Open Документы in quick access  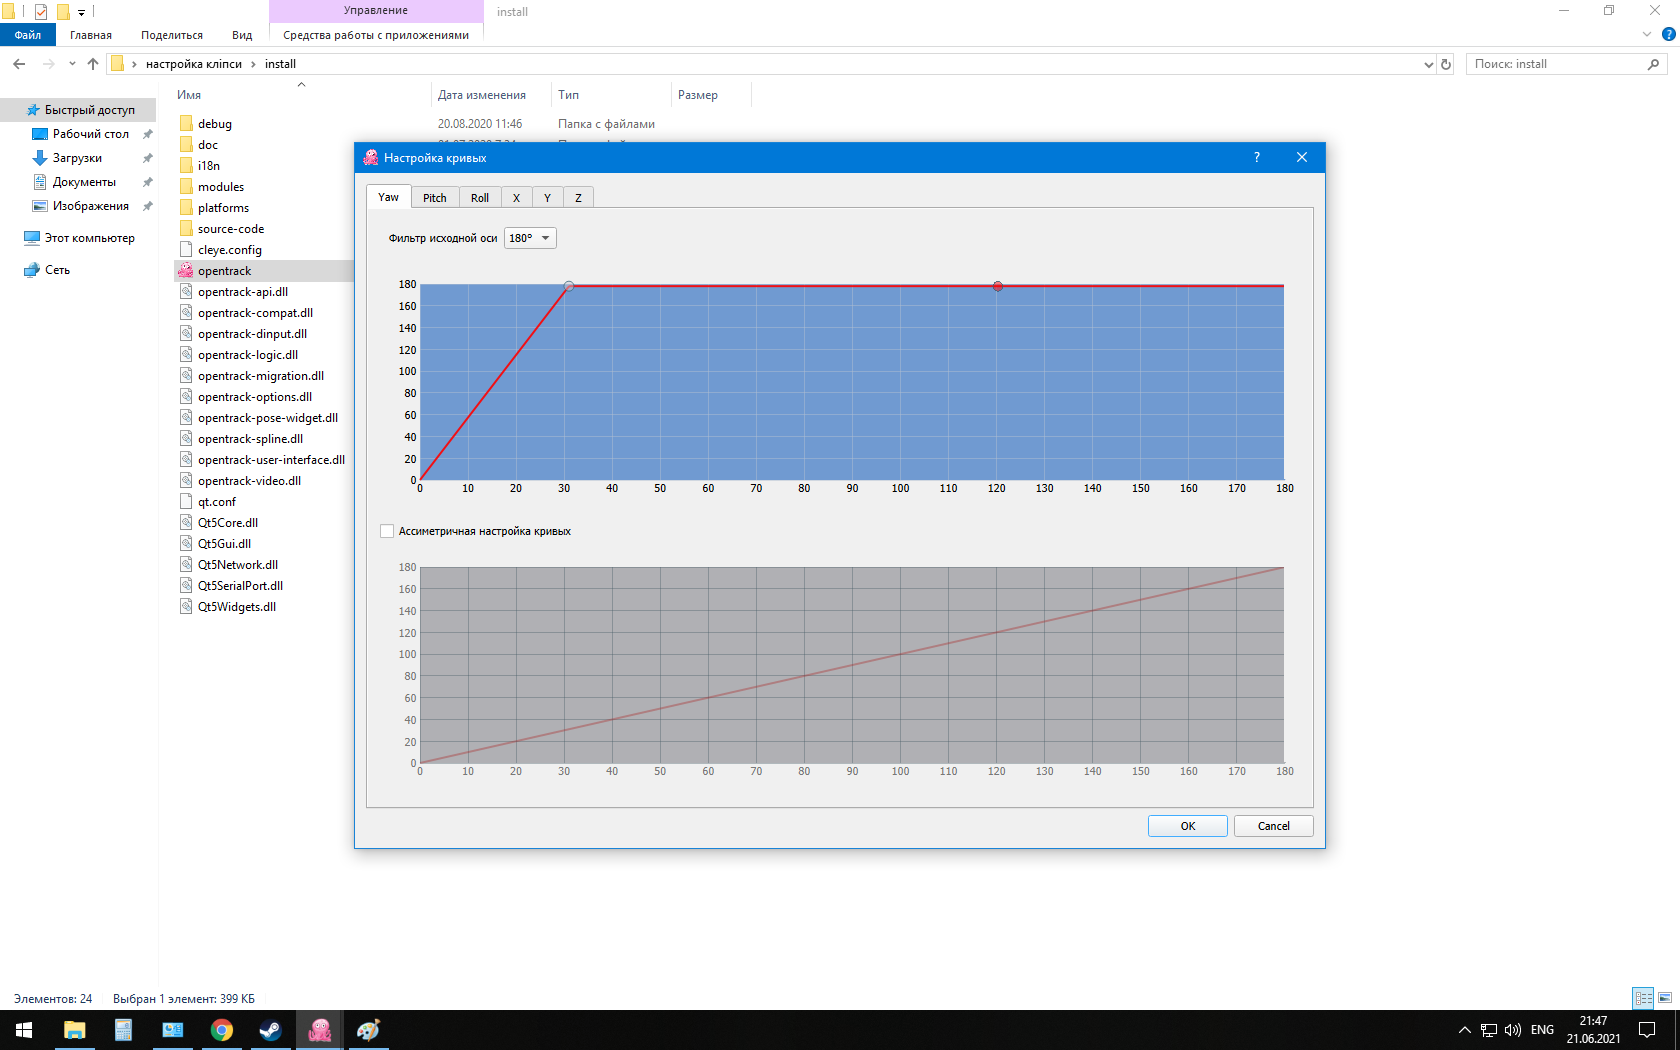(x=84, y=182)
